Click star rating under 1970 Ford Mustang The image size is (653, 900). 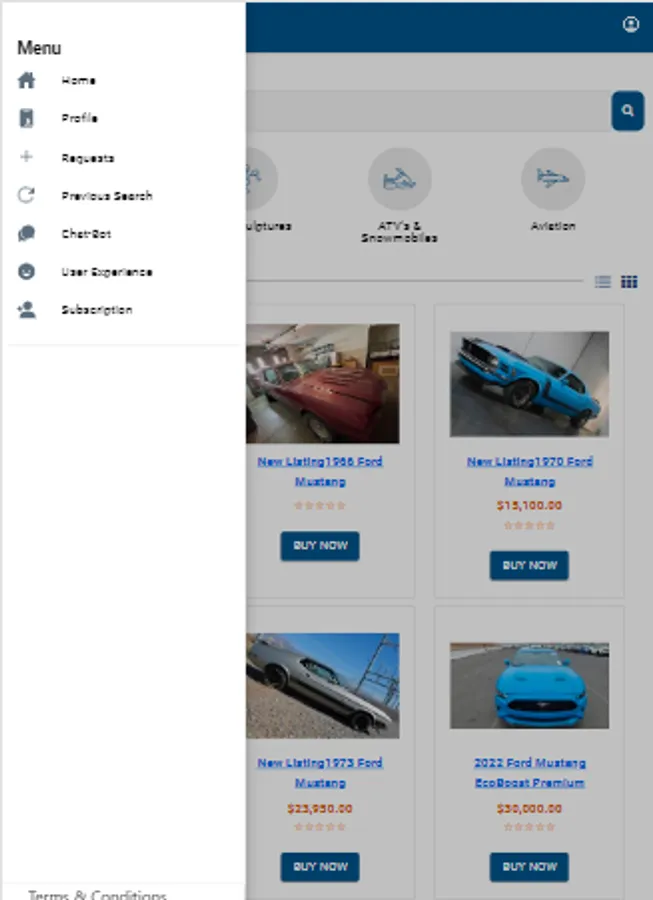click(x=530, y=526)
